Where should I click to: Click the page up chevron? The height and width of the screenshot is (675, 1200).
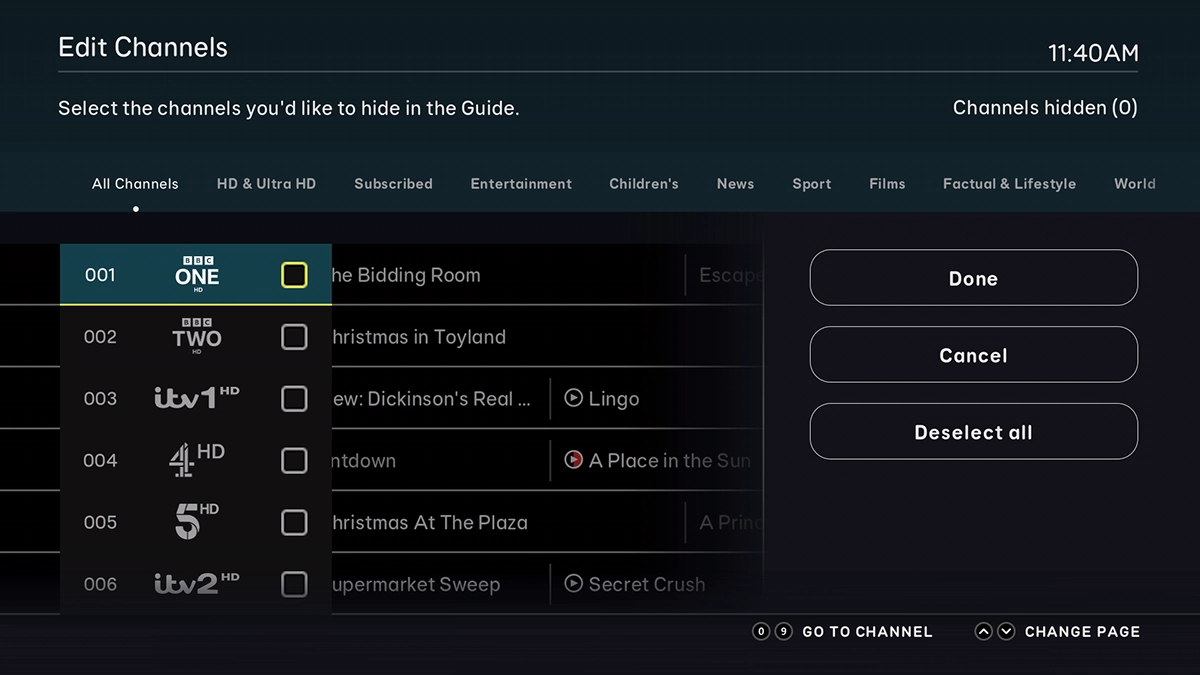click(x=983, y=631)
